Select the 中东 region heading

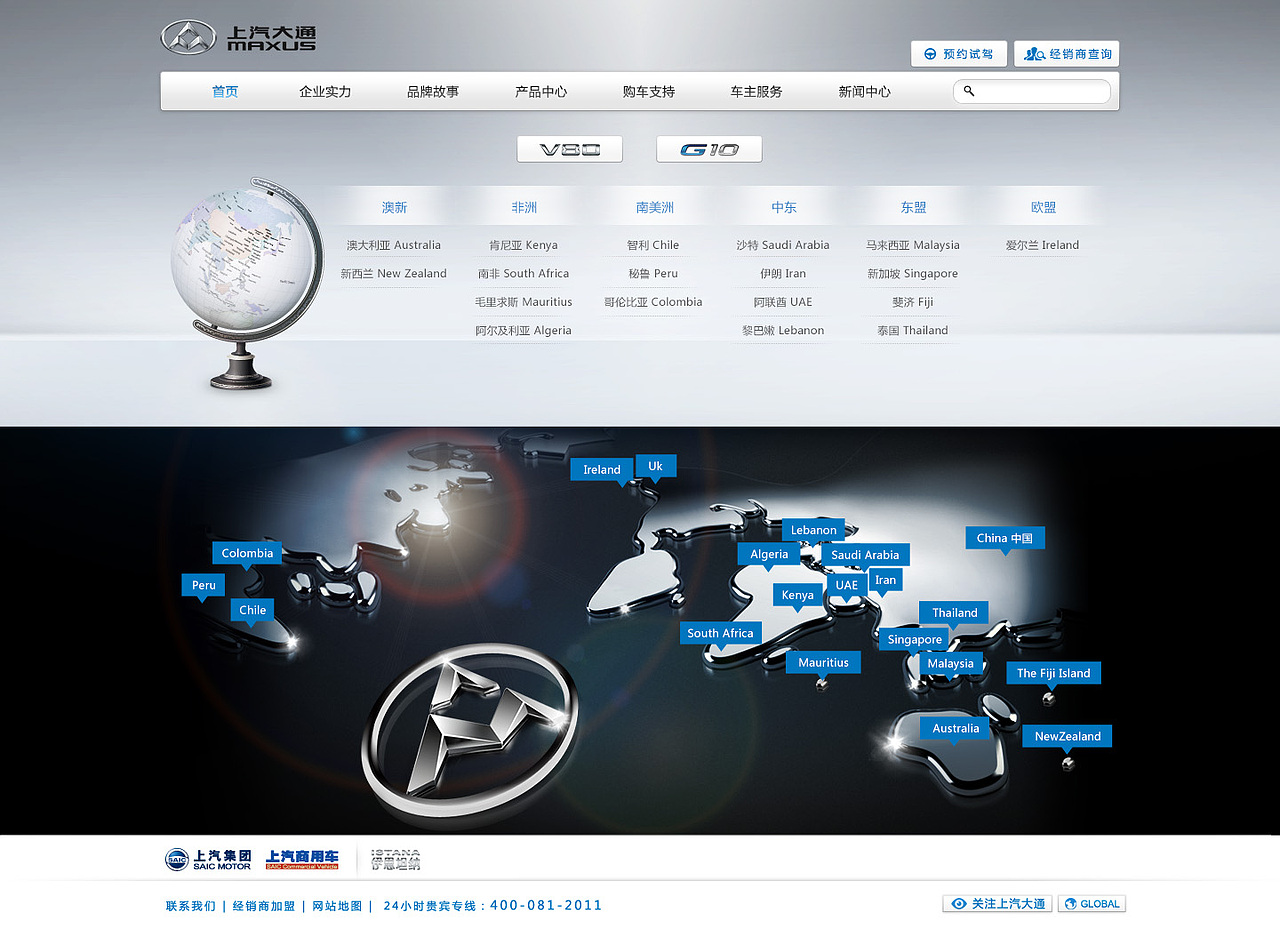[x=784, y=208]
